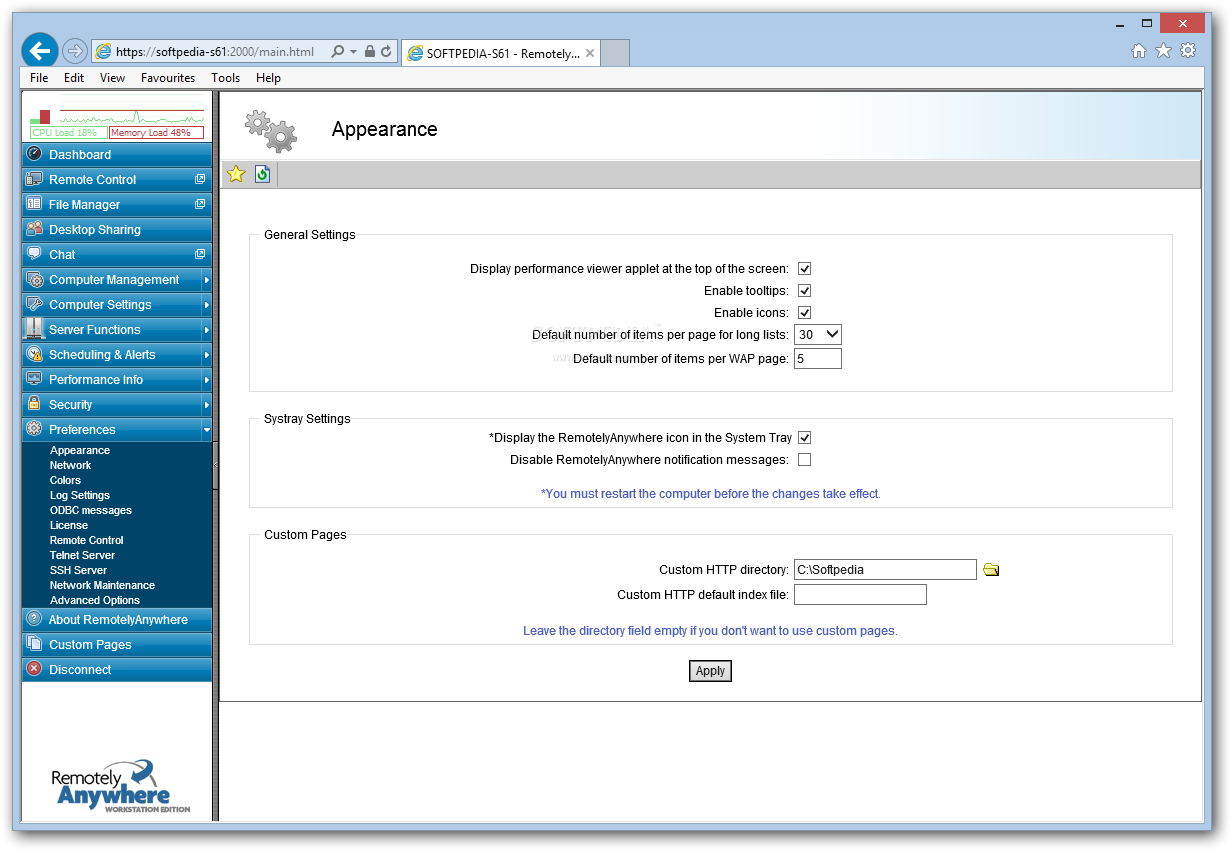Open address bar search dropdown arrow
This screenshot has height=851, width=1232.
[353, 51]
